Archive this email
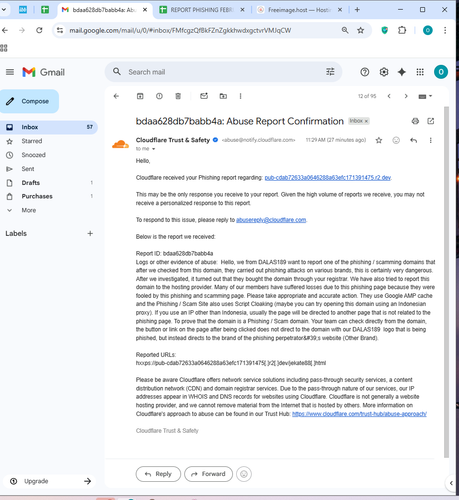Viewport: 459px width, 500px height. pyautogui.click(x=140, y=96)
